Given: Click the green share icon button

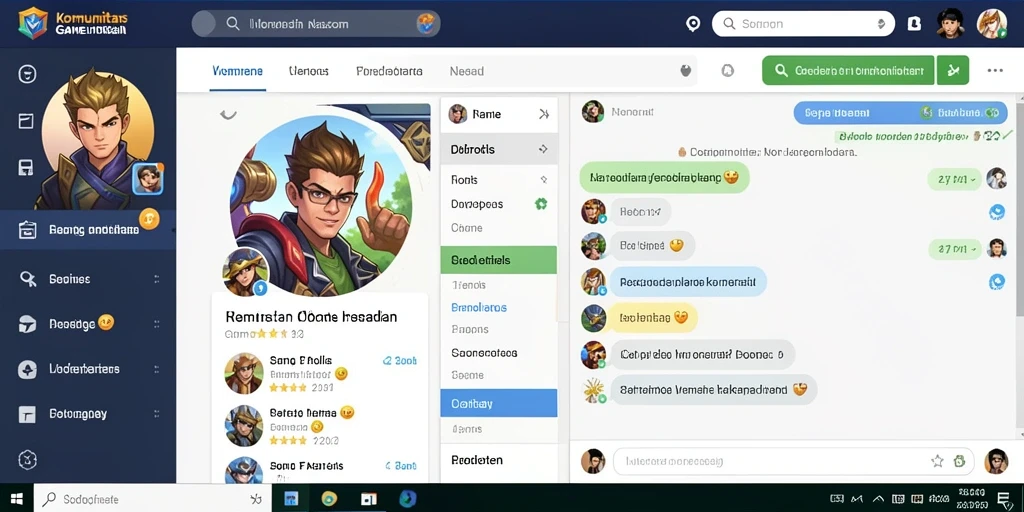Looking at the screenshot, I should click(x=953, y=71).
